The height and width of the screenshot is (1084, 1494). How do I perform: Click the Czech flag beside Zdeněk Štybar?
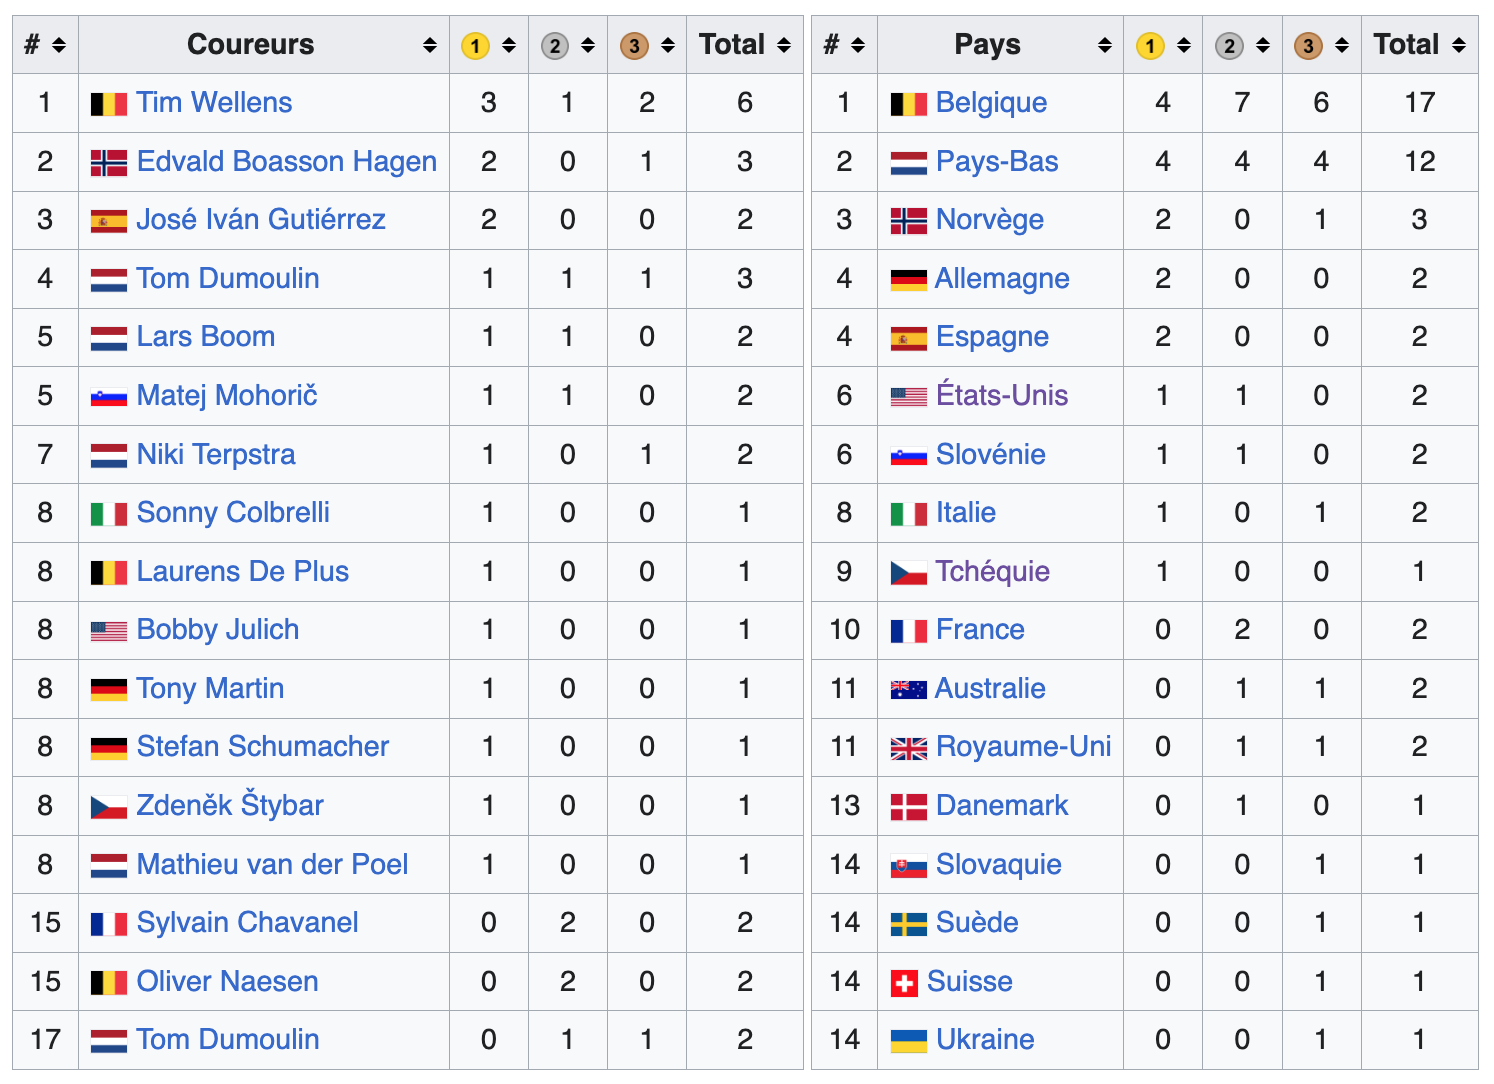(109, 807)
